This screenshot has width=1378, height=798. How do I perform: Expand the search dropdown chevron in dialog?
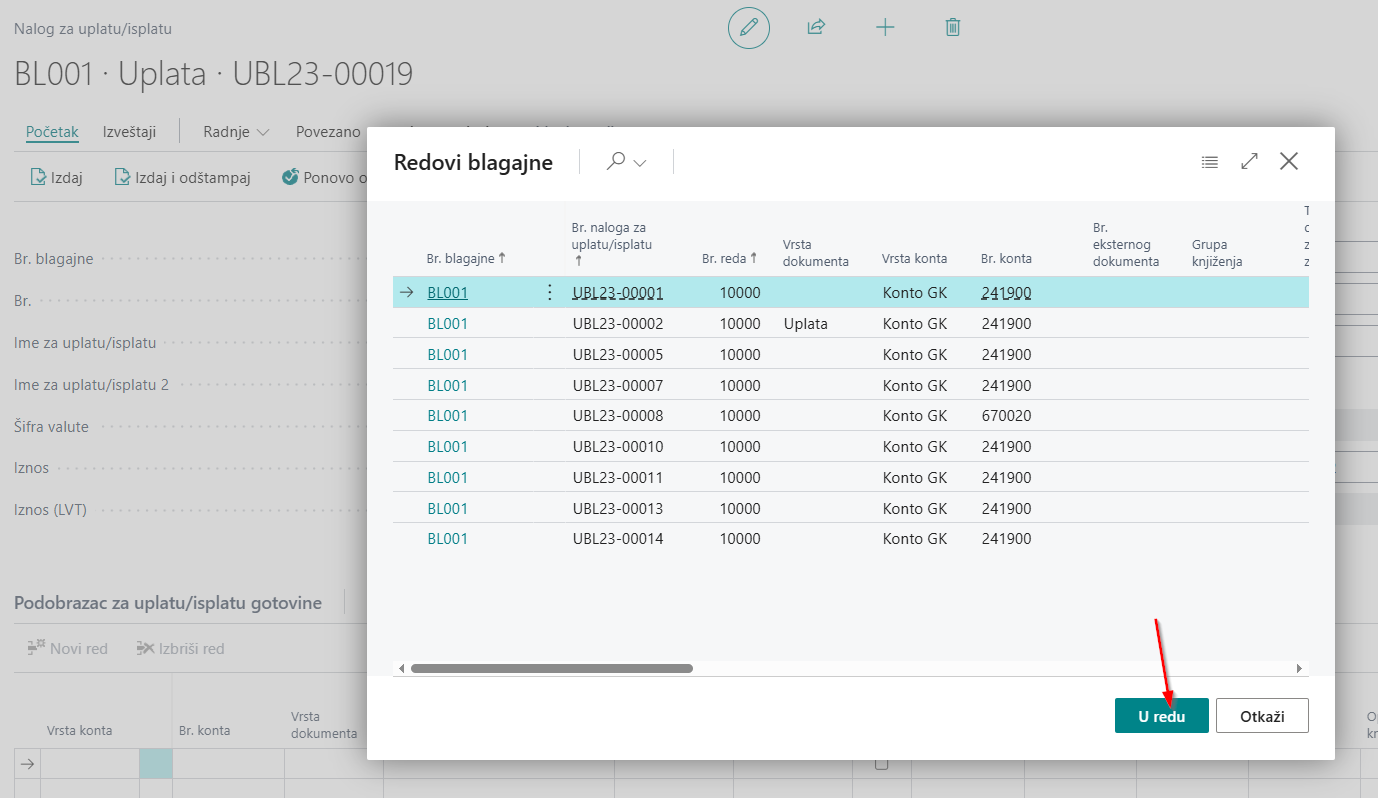pos(640,163)
